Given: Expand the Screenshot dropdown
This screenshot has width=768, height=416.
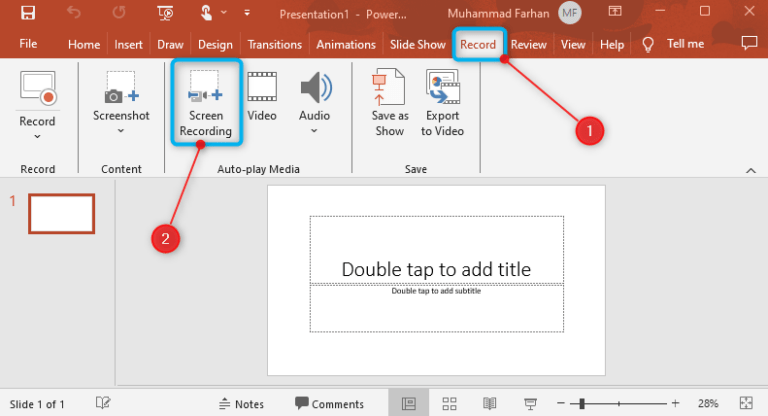Looking at the screenshot, I should point(121,130).
